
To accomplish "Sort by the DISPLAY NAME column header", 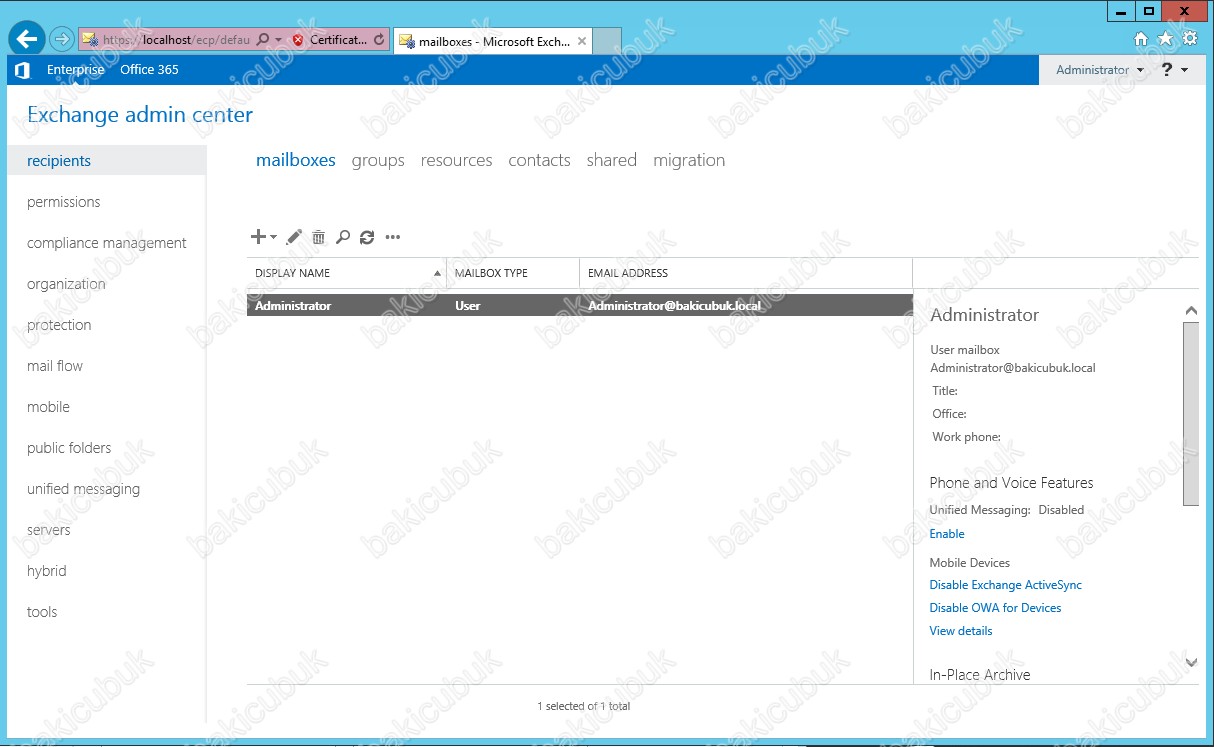I will [x=346, y=273].
